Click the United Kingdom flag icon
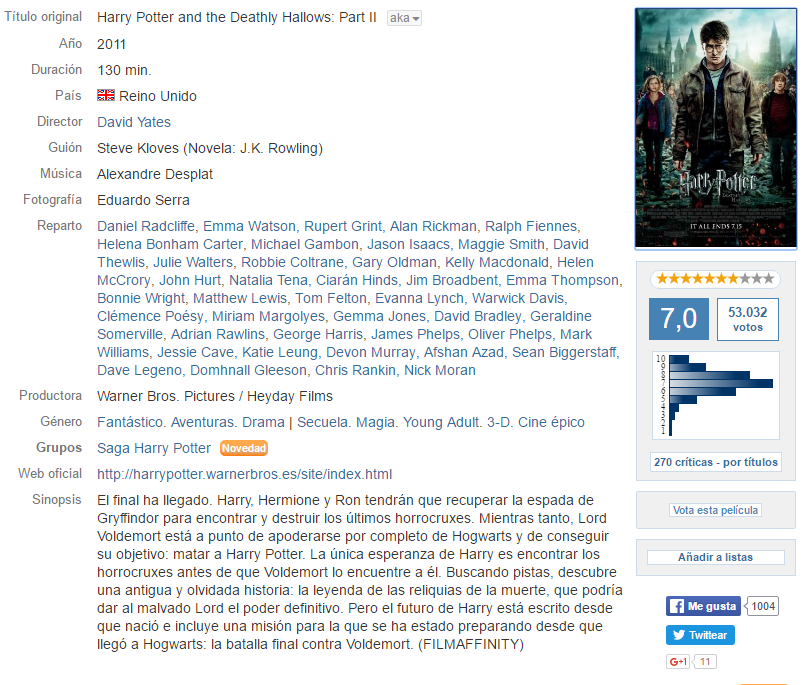This screenshot has height=685, width=802. 106,95
